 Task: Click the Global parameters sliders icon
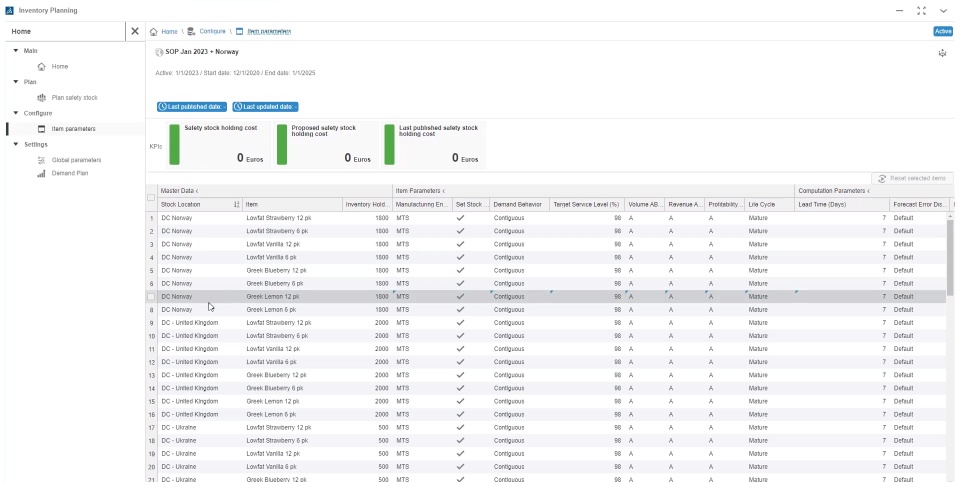click(42, 160)
